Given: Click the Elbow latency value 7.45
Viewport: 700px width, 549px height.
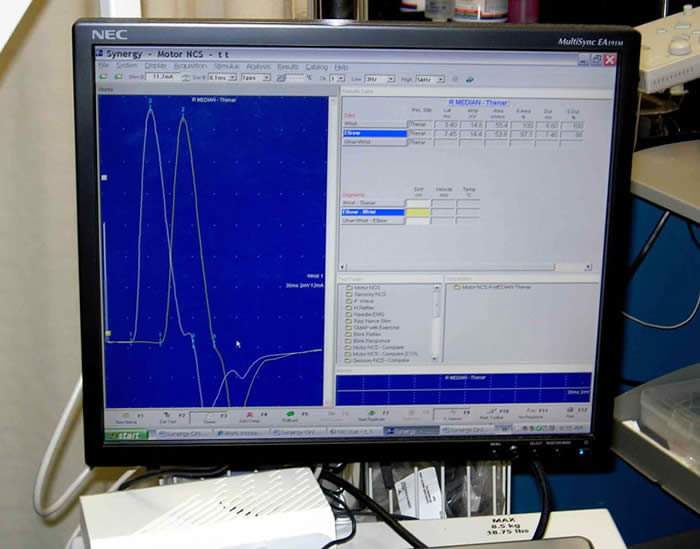Looking at the screenshot, I should tap(447, 133).
